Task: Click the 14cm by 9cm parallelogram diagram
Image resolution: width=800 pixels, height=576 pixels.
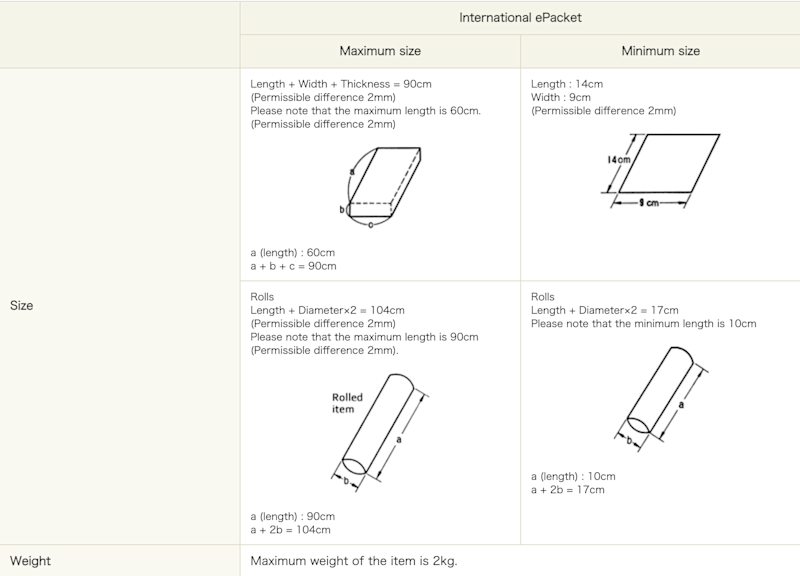Action: (x=660, y=171)
